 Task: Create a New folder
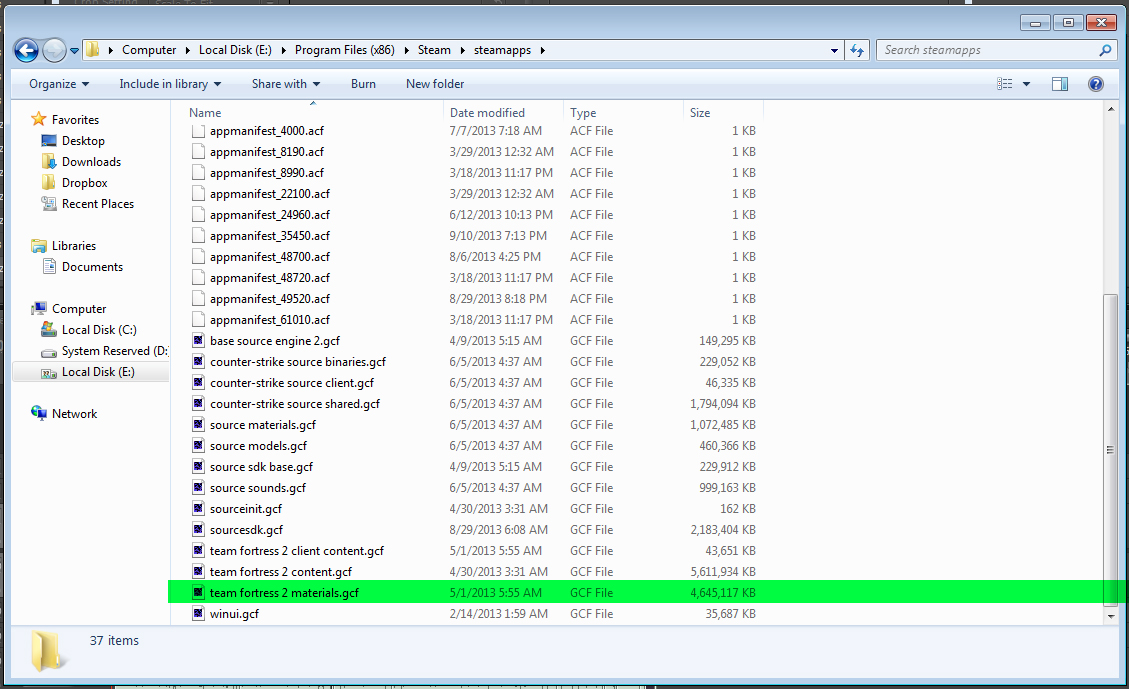(x=435, y=84)
